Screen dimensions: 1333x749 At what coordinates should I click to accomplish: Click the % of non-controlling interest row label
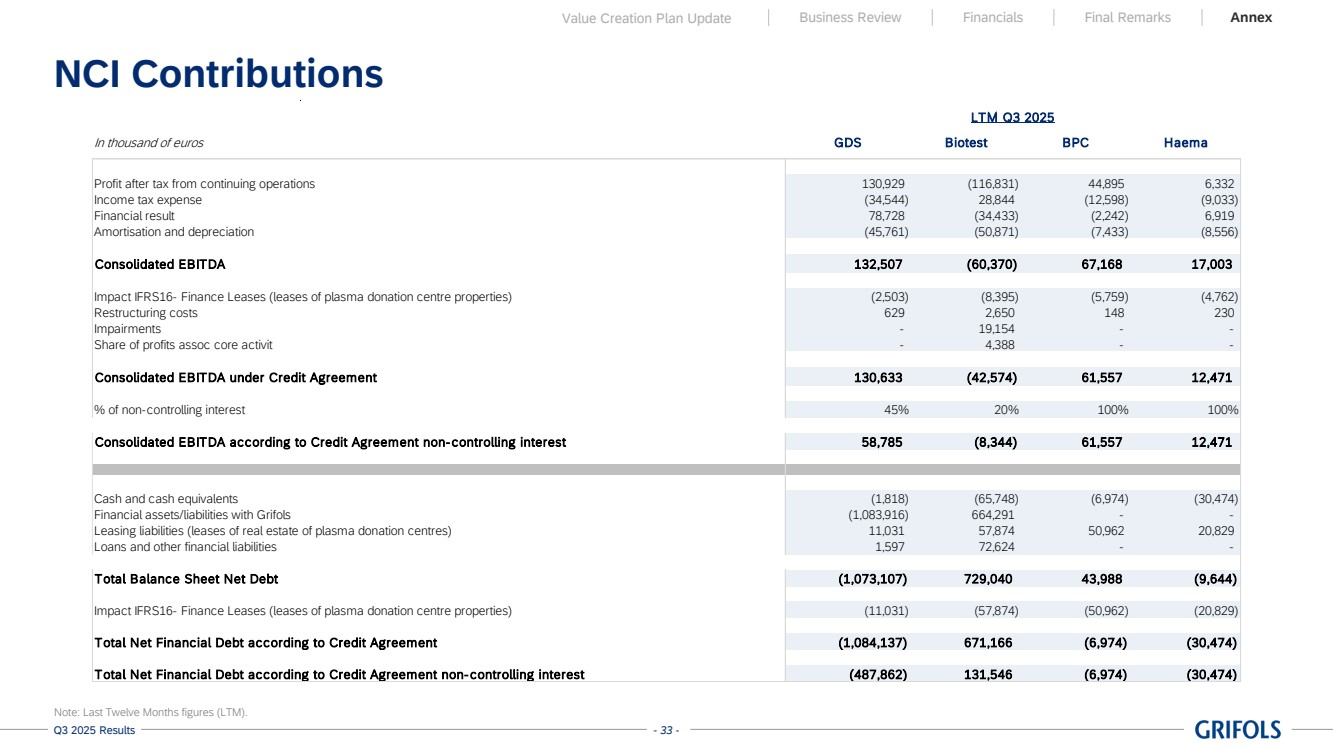pos(169,410)
